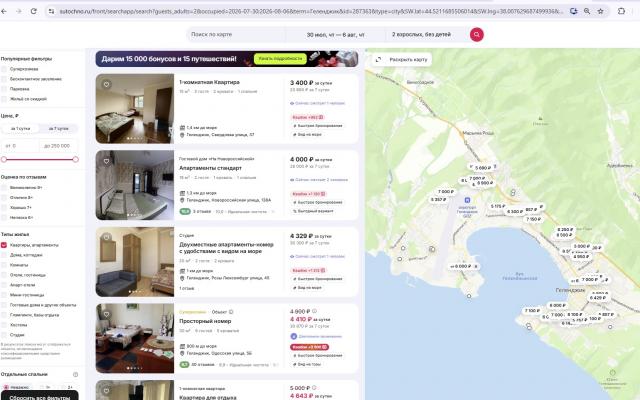Click info icon beside 4 900 ₽ price
This screenshot has height=400, width=640.
(x=314, y=311)
